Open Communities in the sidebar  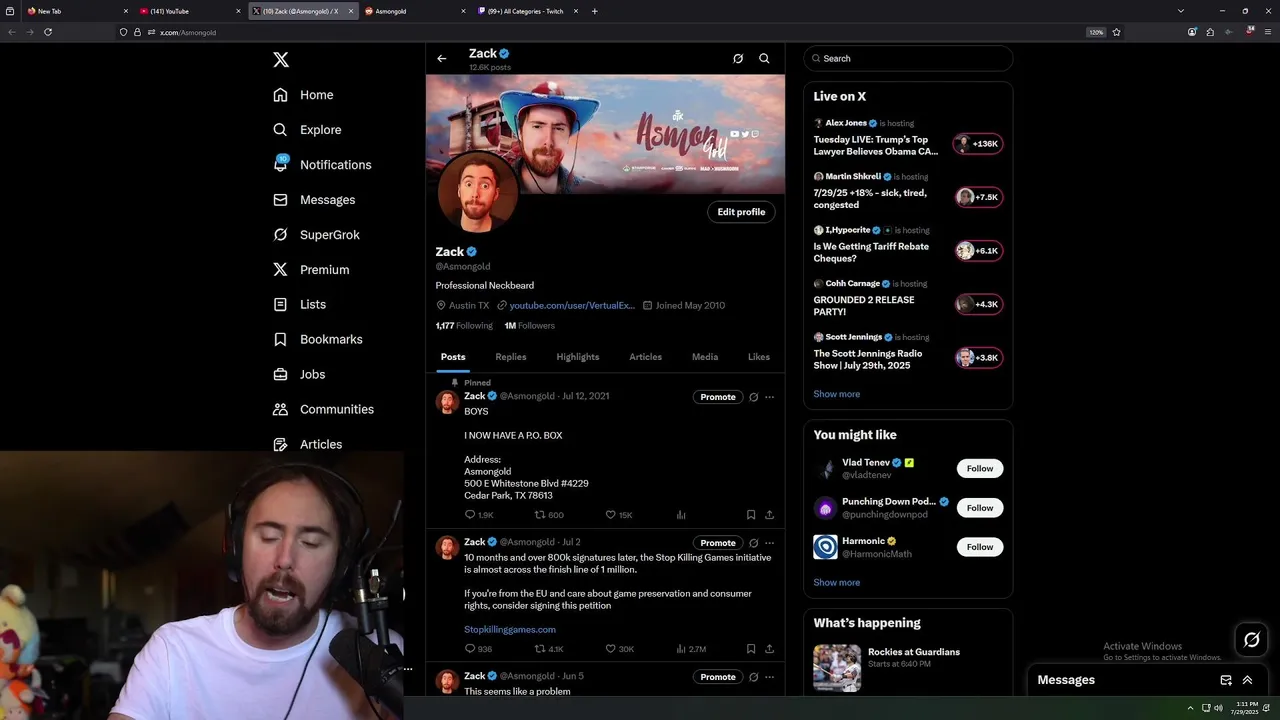(x=323, y=409)
